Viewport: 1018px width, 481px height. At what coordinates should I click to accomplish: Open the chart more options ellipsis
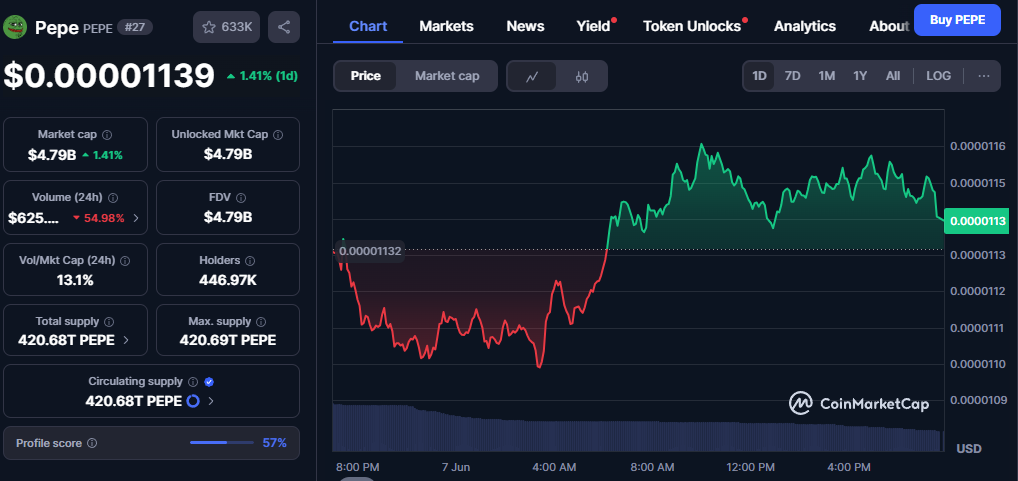[x=984, y=76]
